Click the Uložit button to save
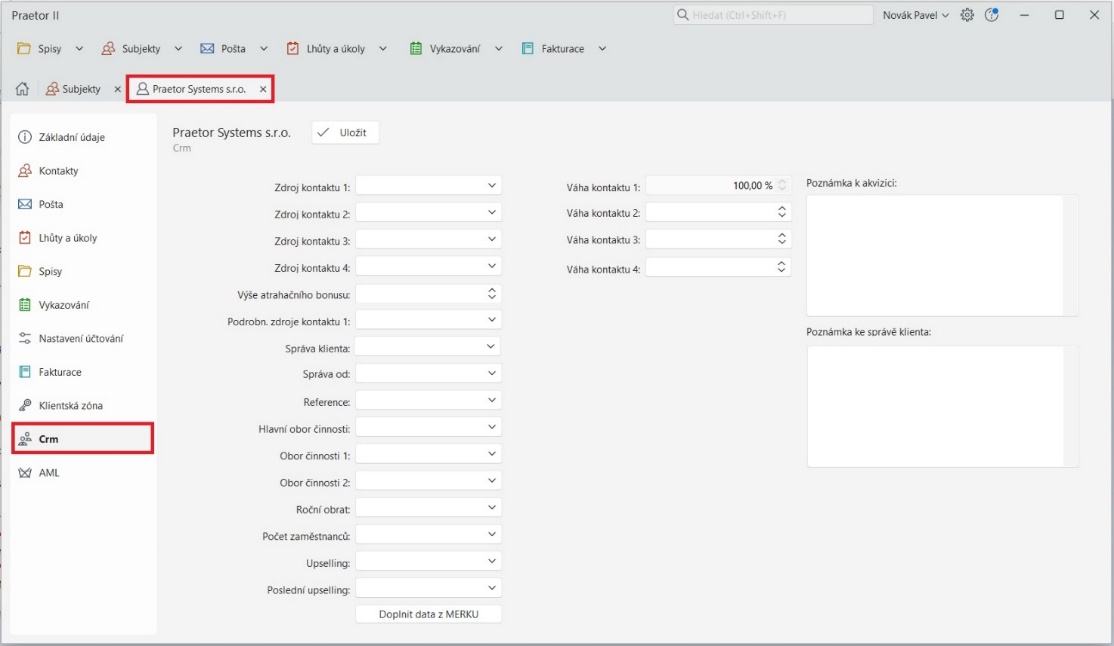The height and width of the screenshot is (646, 1114). coord(344,132)
